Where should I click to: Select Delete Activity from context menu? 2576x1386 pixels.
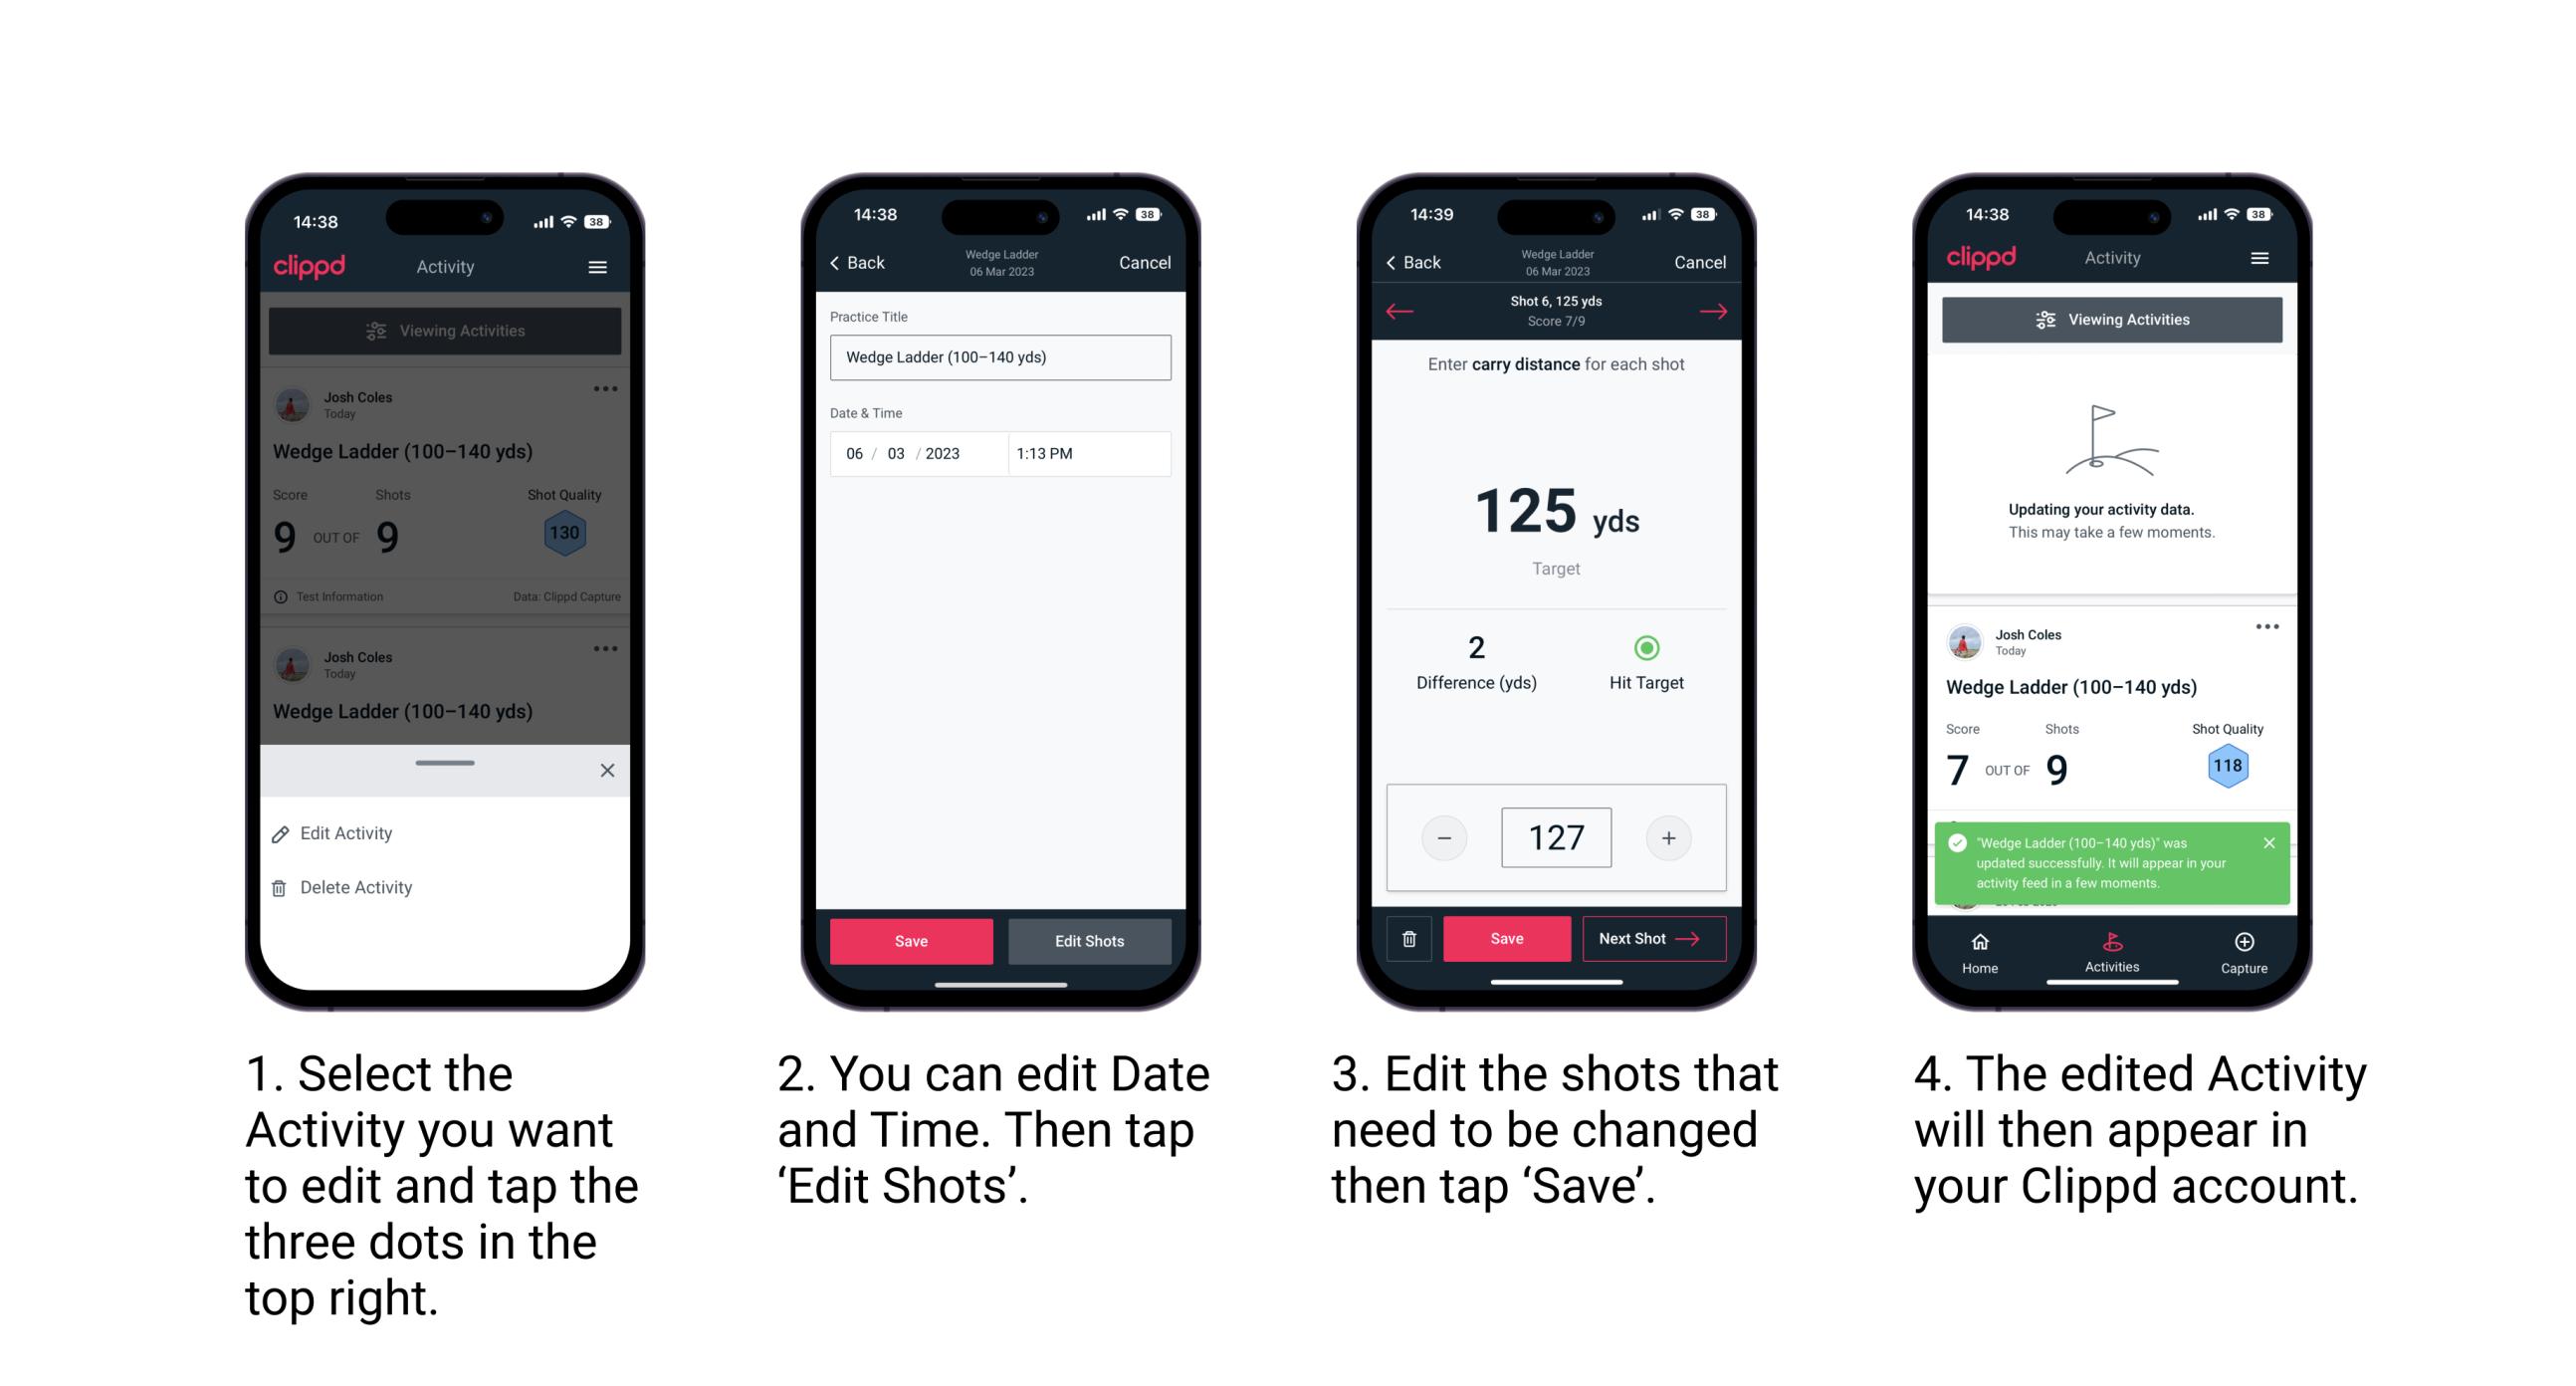click(354, 884)
